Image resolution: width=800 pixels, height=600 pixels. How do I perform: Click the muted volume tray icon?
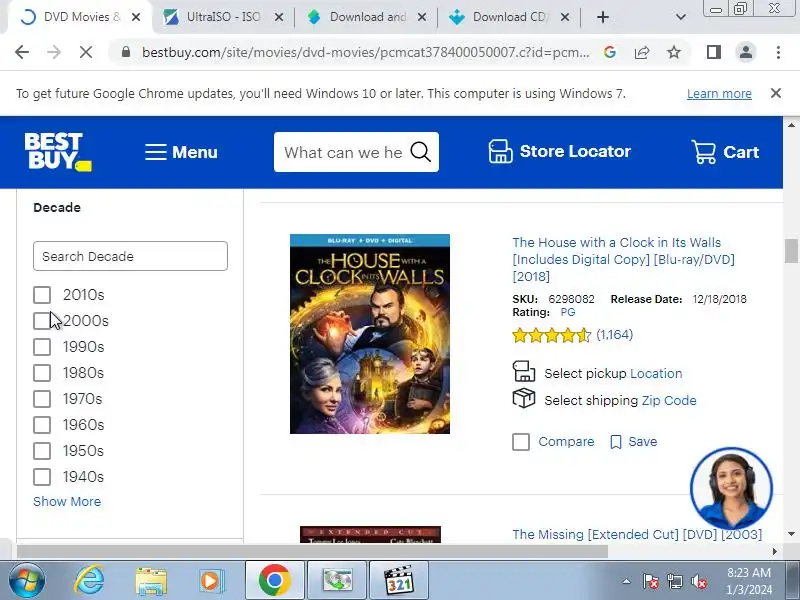coord(698,582)
